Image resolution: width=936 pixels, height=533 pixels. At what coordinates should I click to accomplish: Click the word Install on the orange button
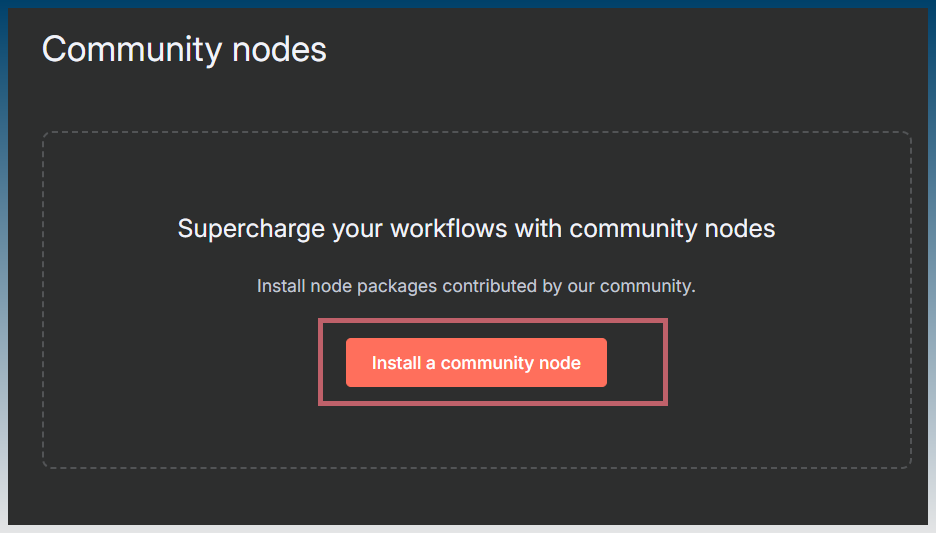[x=396, y=363]
